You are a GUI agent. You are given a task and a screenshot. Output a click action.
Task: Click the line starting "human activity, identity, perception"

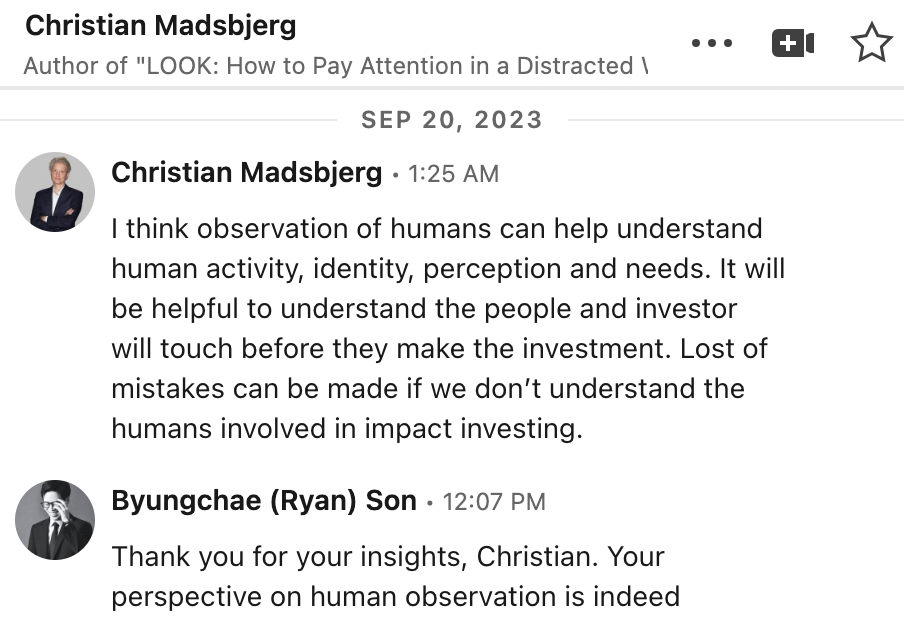(x=448, y=269)
